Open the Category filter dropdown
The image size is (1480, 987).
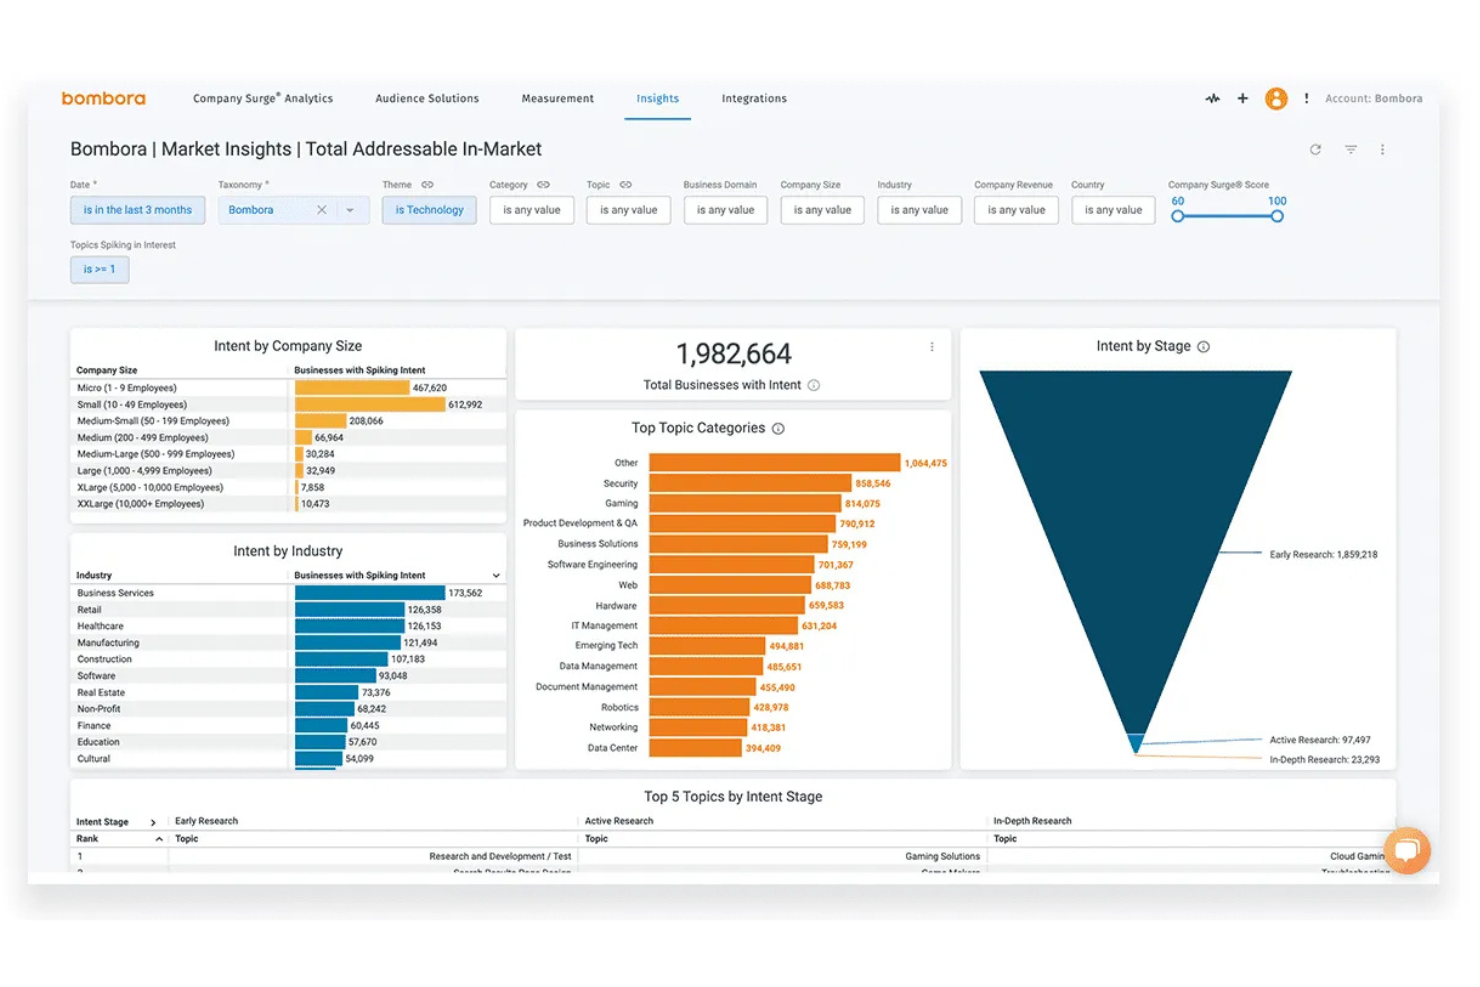click(x=531, y=210)
